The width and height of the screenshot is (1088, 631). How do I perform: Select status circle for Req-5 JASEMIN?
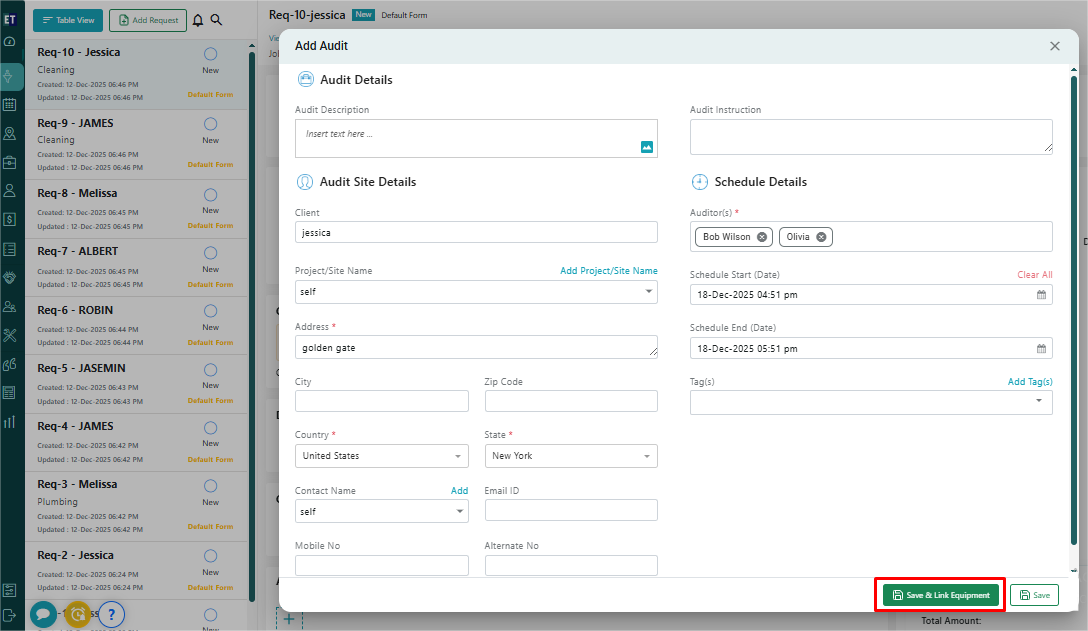point(210,369)
